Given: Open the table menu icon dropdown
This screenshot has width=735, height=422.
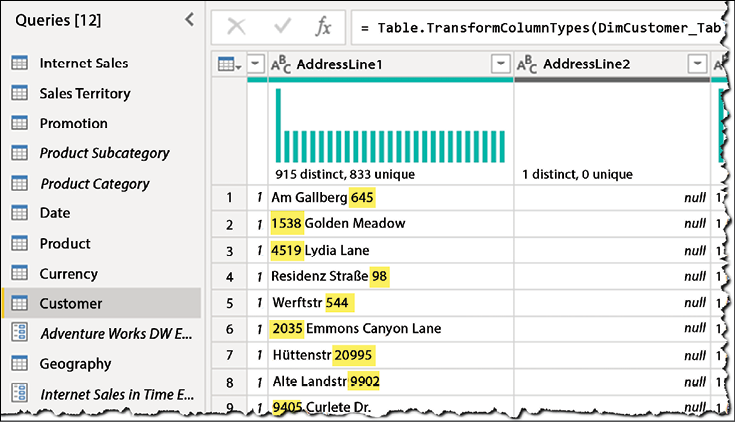Looking at the screenshot, I should [229, 64].
